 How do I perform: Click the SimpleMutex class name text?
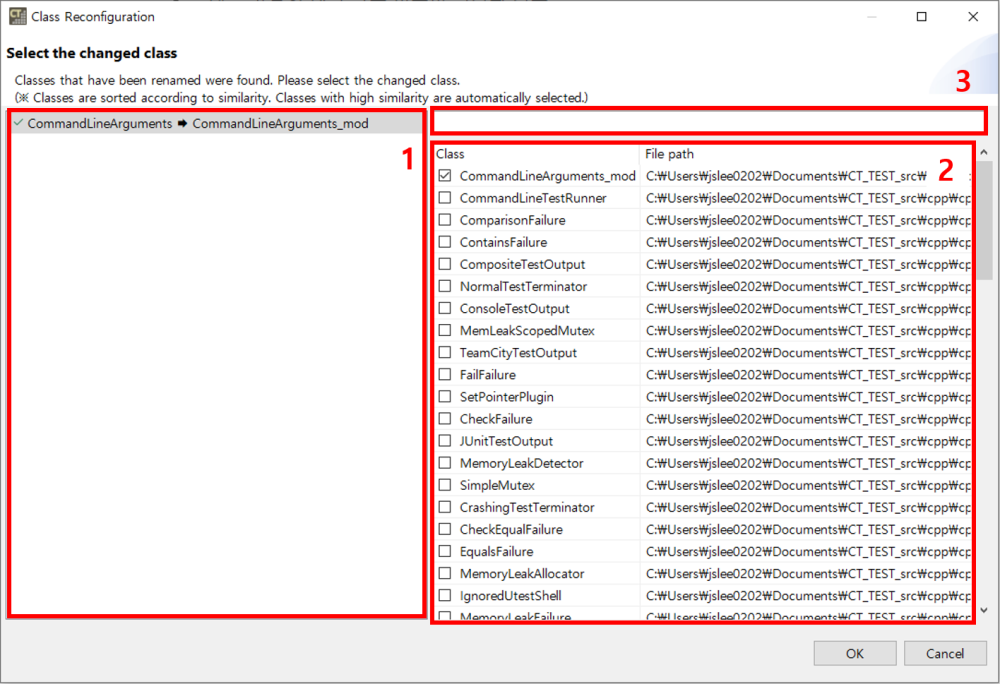pos(497,485)
